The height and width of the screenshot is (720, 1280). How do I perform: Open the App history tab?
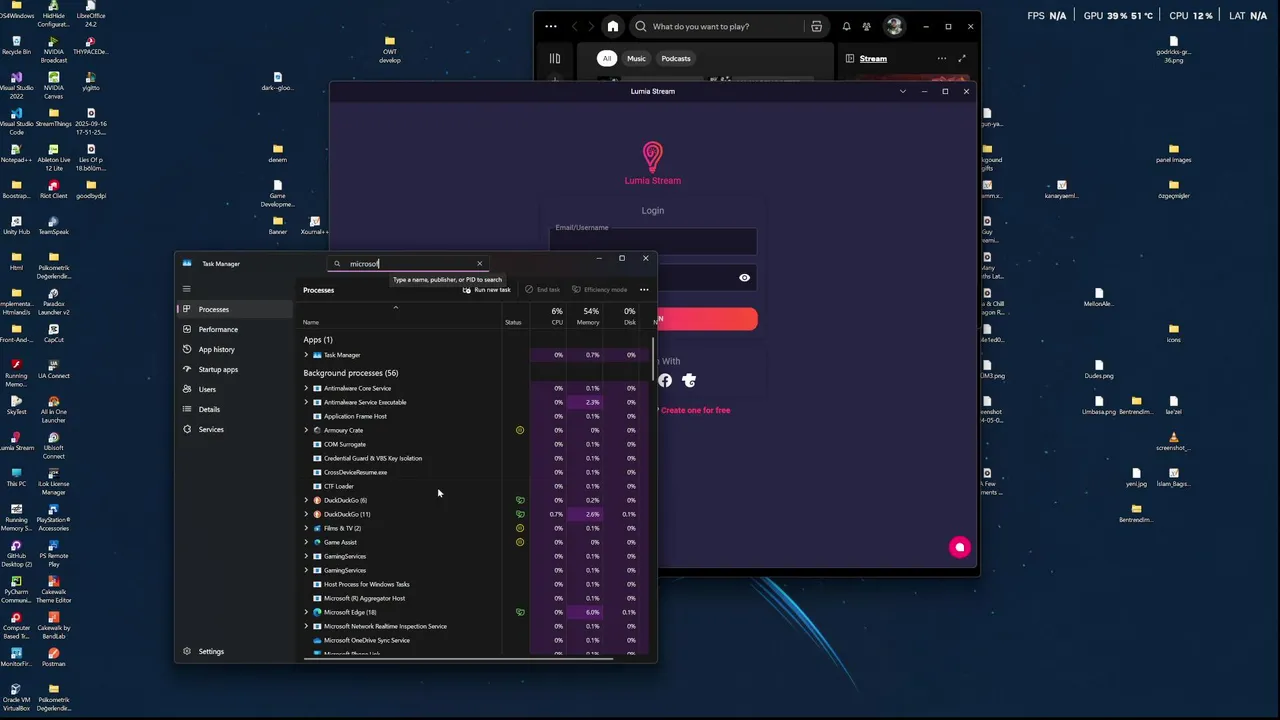(x=235, y=349)
